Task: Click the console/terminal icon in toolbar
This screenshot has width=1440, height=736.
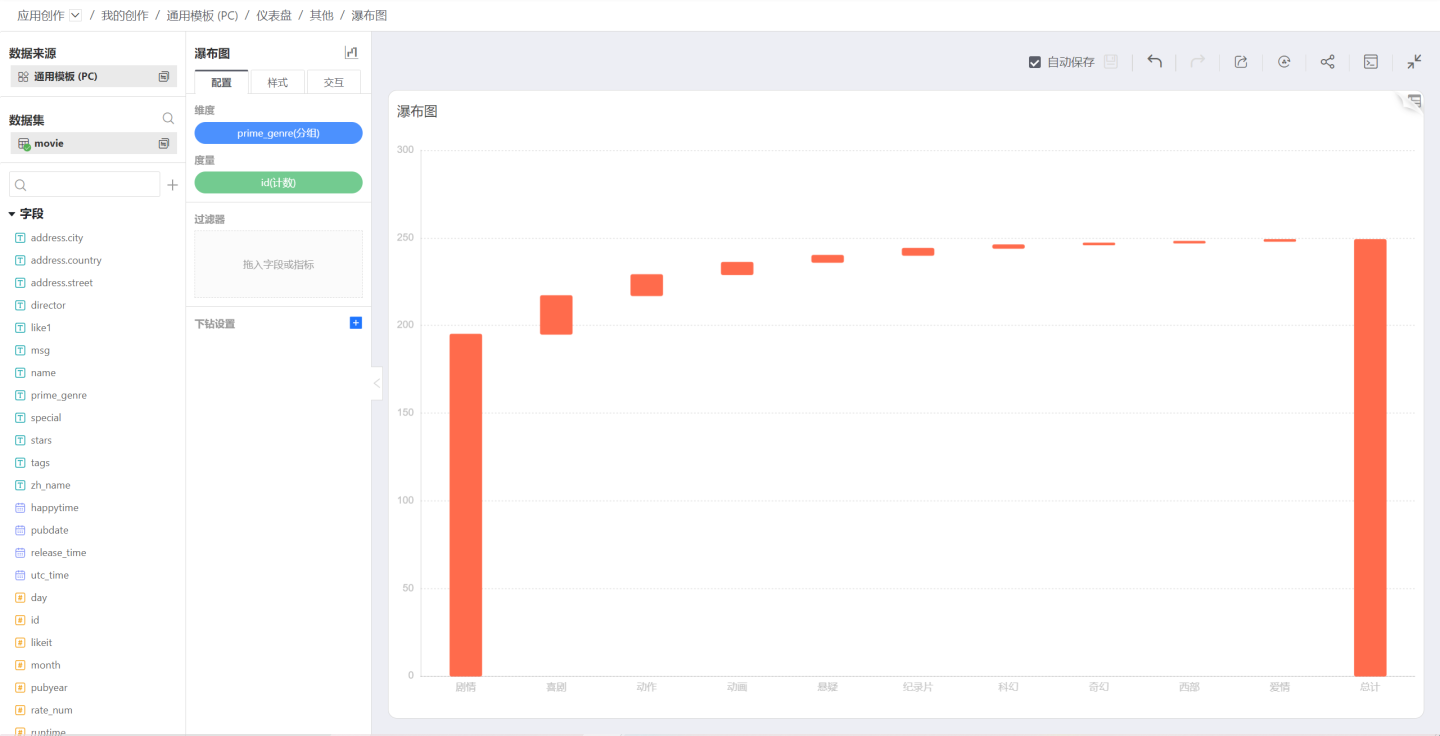Action: click(x=1371, y=62)
